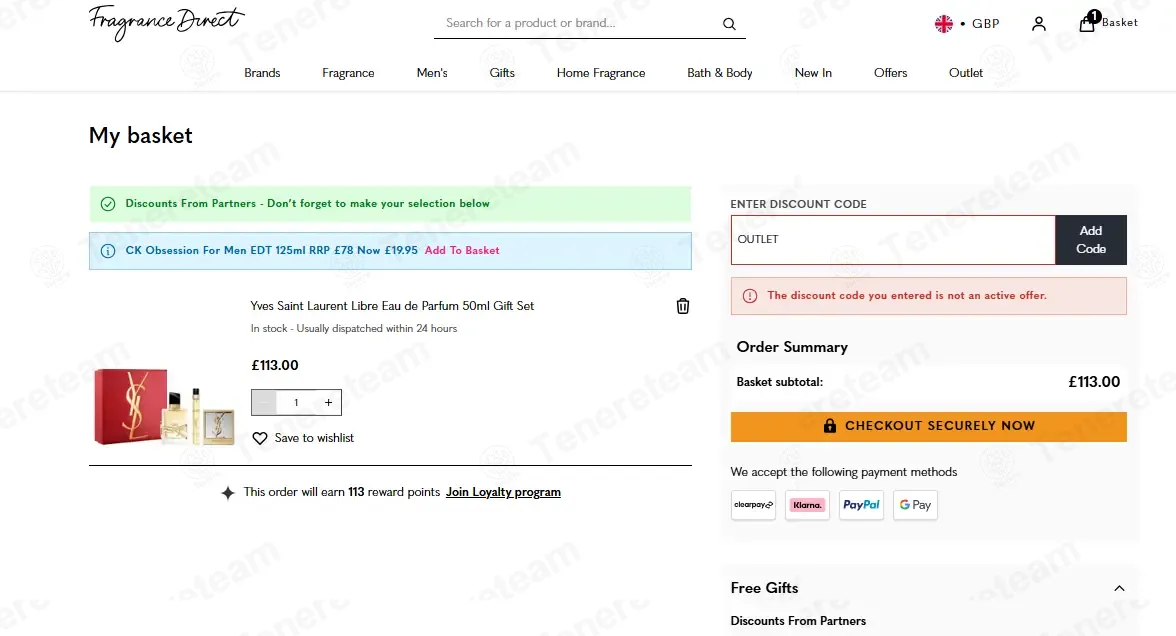1176x636 pixels.
Task: Open the Outlet menu item
Action: 965,73
